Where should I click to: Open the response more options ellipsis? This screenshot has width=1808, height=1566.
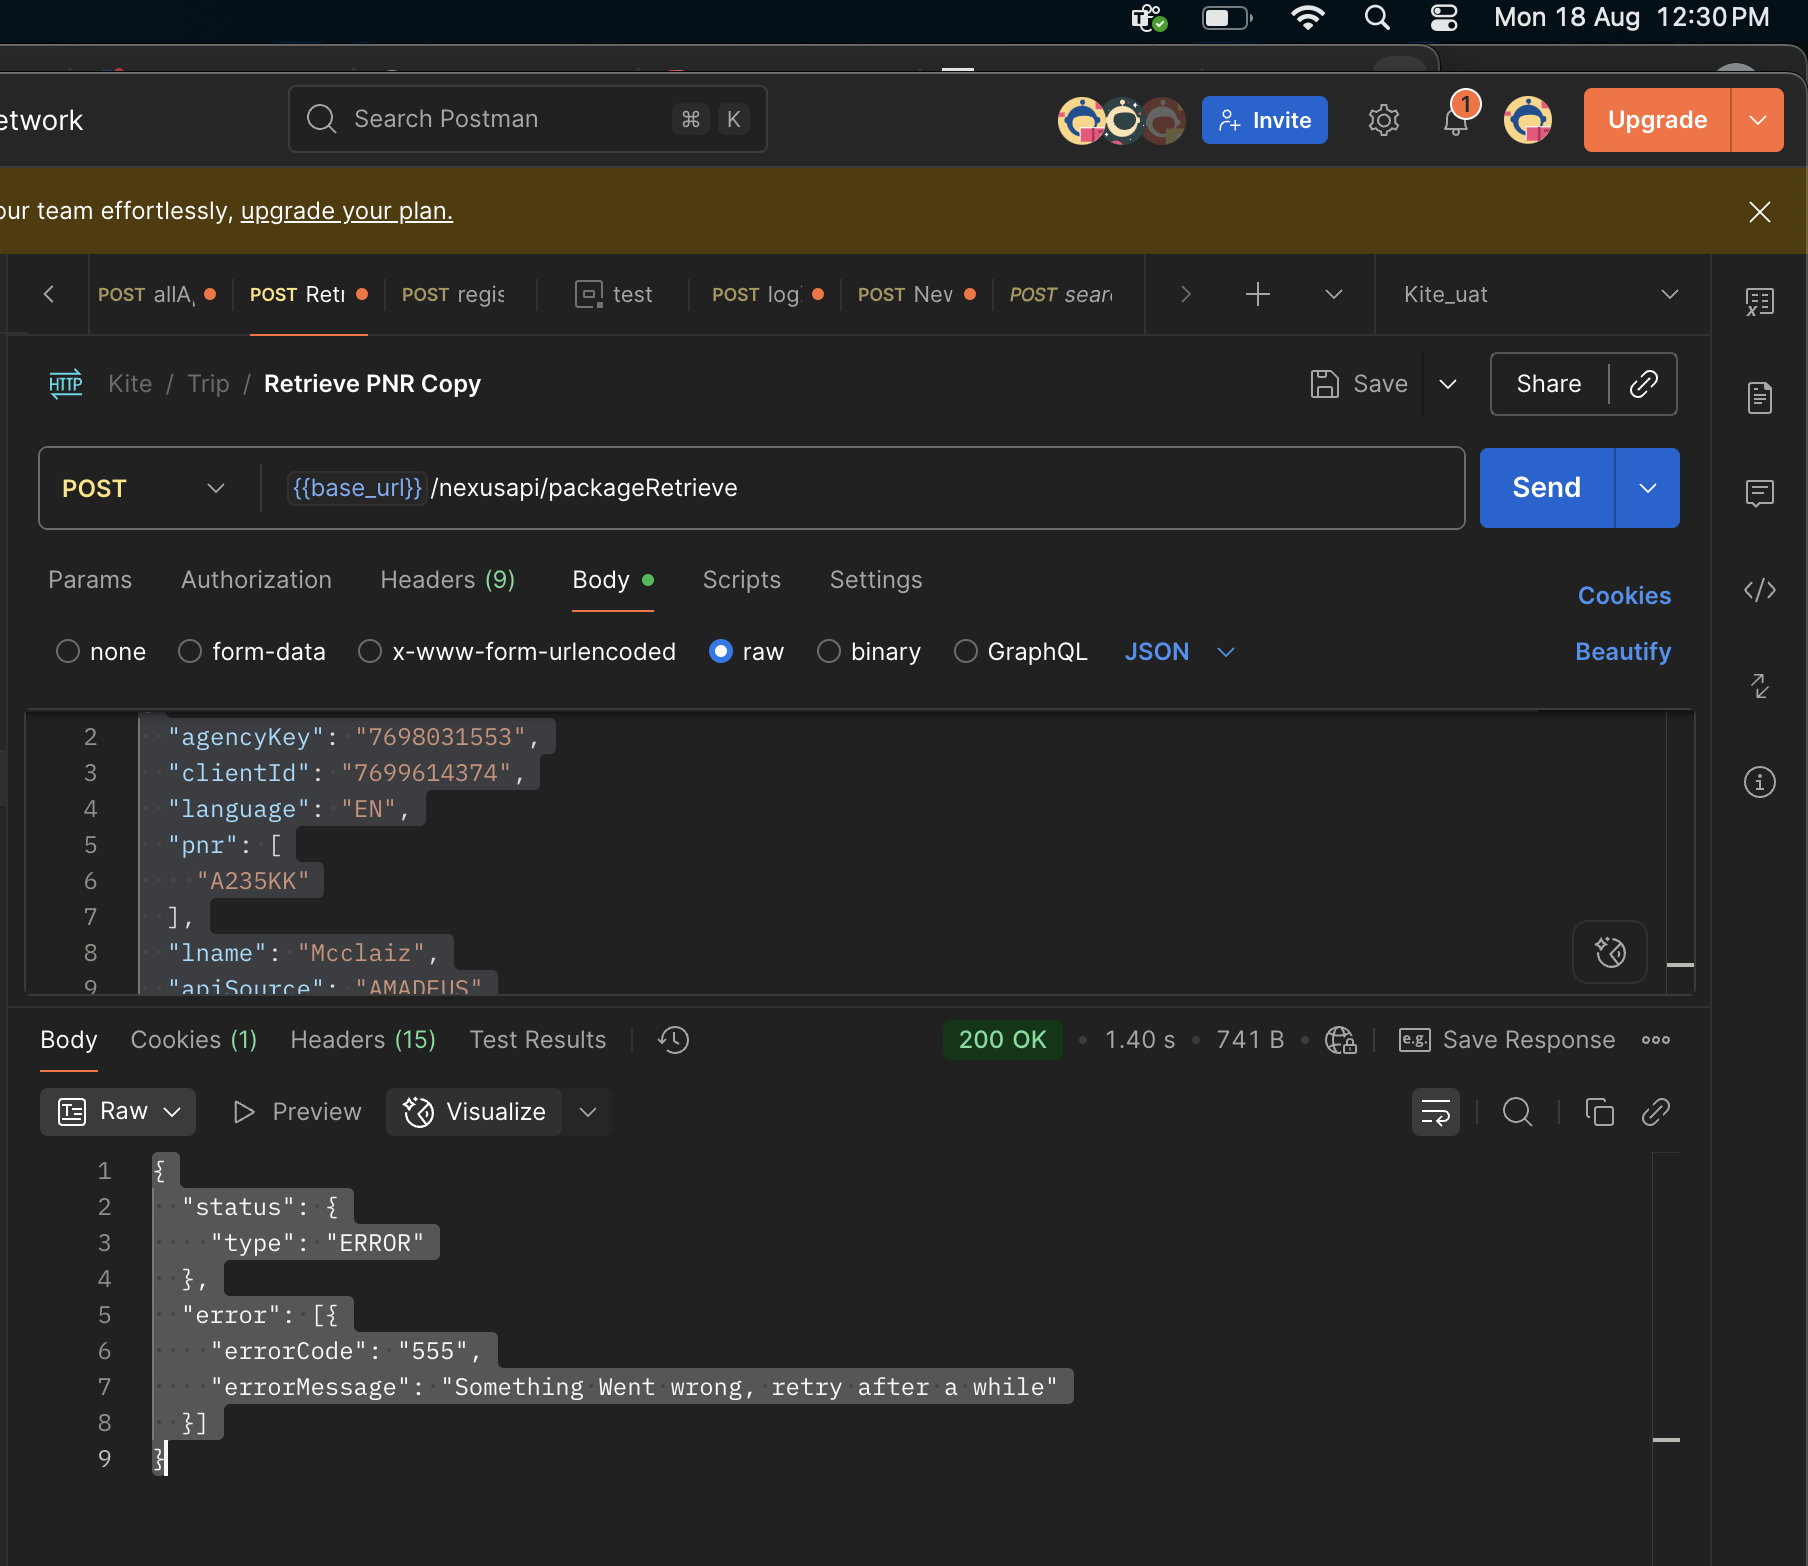click(1655, 1040)
